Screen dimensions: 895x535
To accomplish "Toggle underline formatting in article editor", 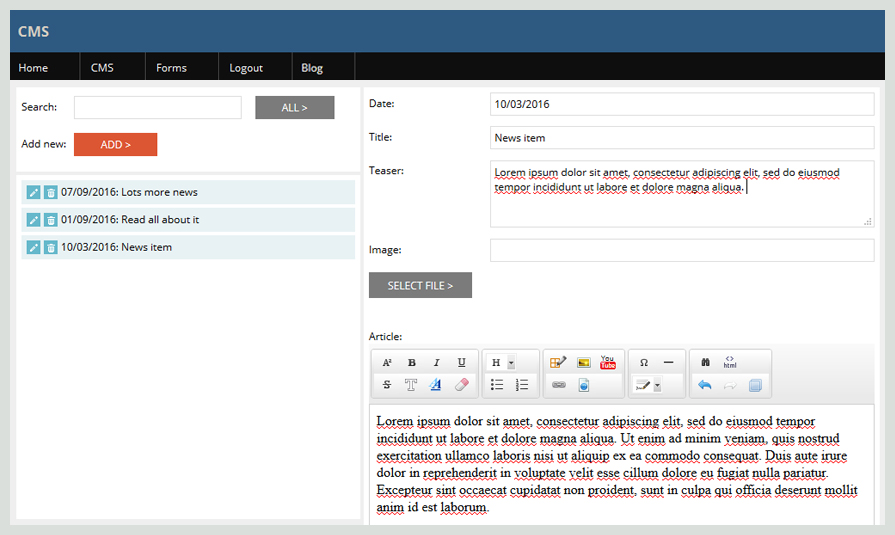I will point(461,363).
